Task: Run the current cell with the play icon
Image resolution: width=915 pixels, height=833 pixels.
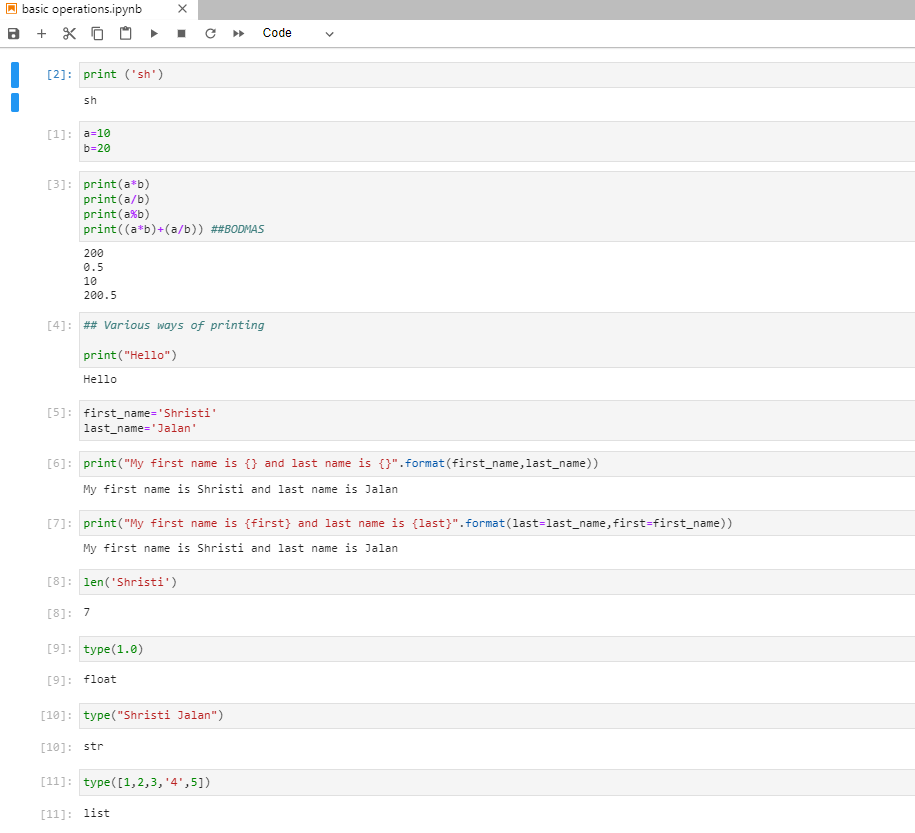Action: click(152, 33)
